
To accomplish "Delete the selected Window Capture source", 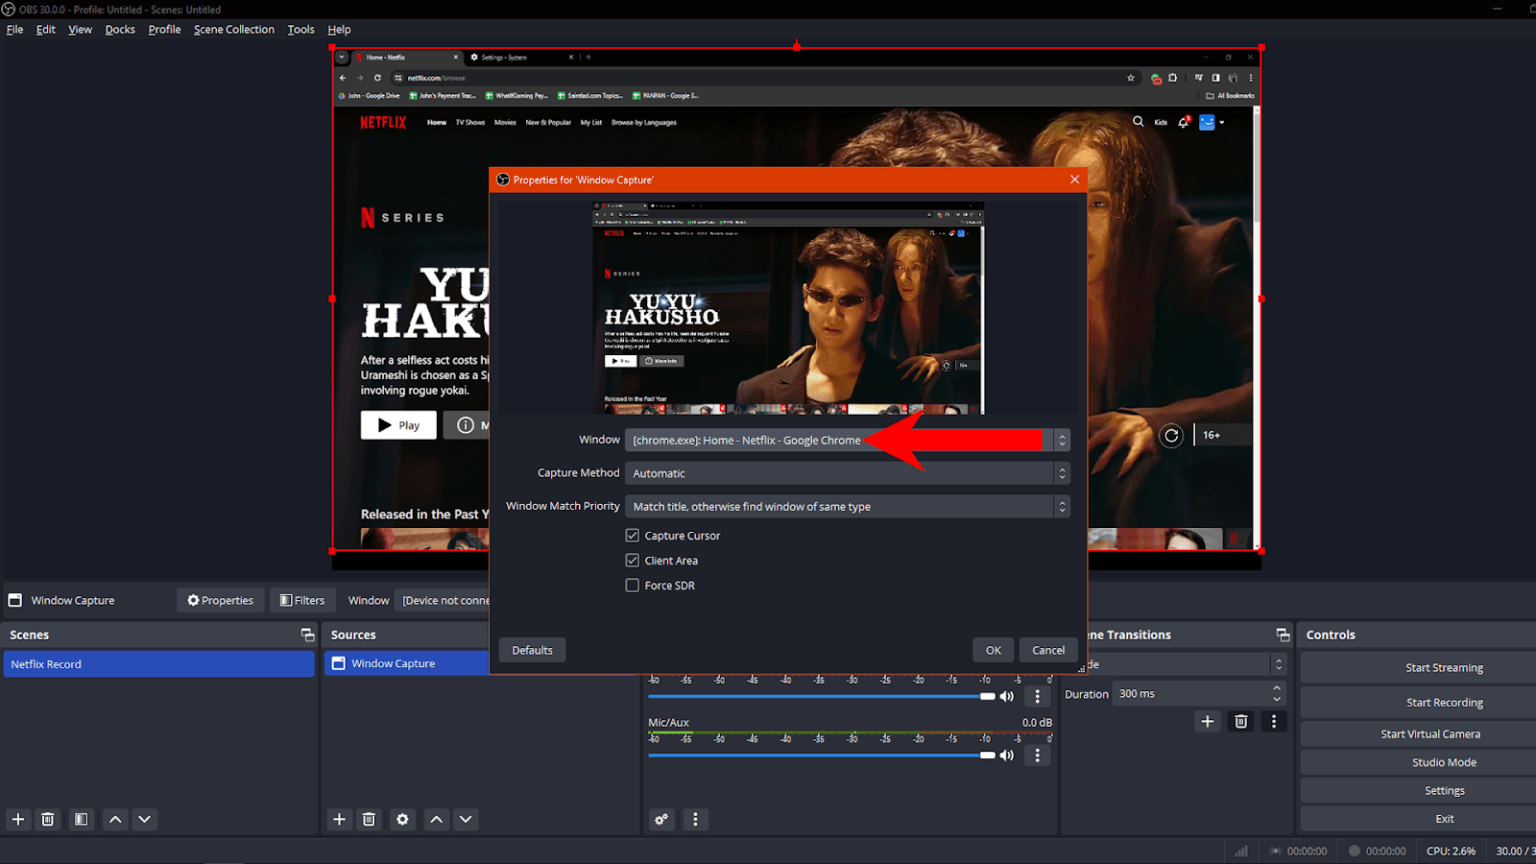I will 369,819.
